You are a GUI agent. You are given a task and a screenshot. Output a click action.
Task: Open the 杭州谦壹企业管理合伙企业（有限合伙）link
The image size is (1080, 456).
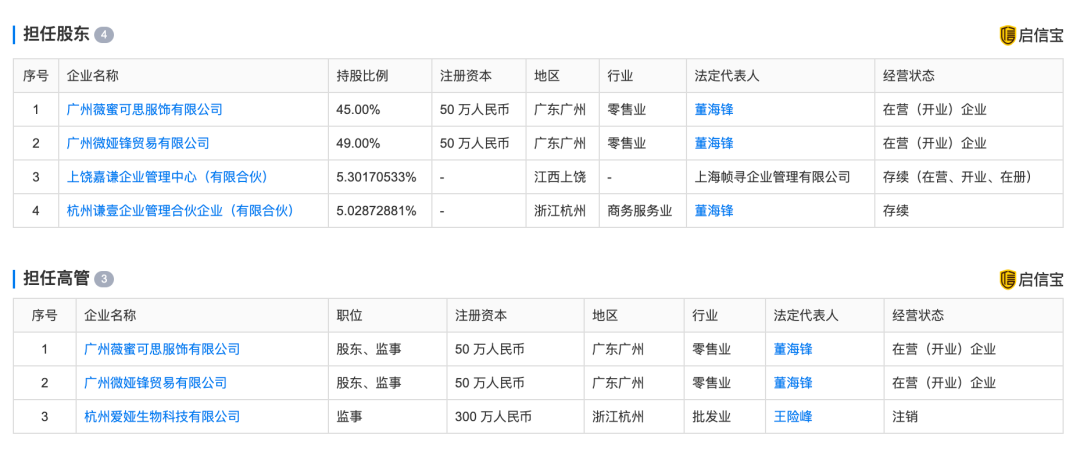point(180,211)
